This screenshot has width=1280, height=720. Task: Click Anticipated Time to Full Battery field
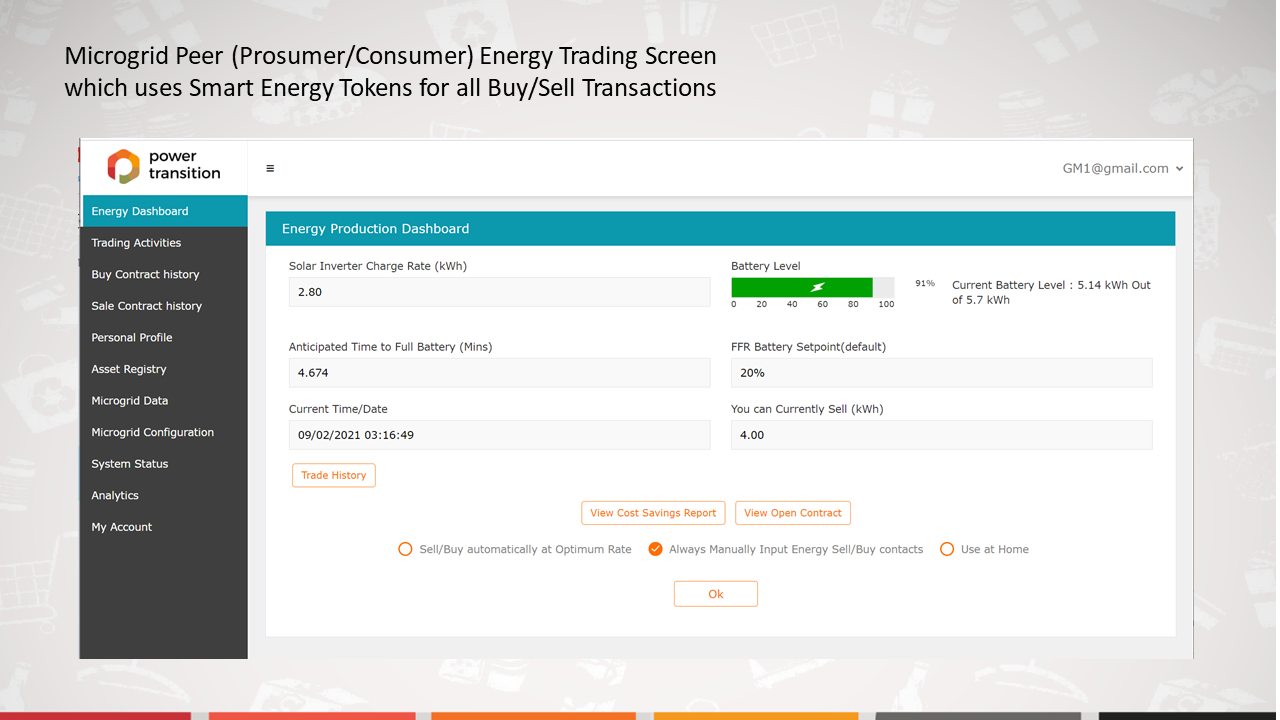[x=500, y=373]
